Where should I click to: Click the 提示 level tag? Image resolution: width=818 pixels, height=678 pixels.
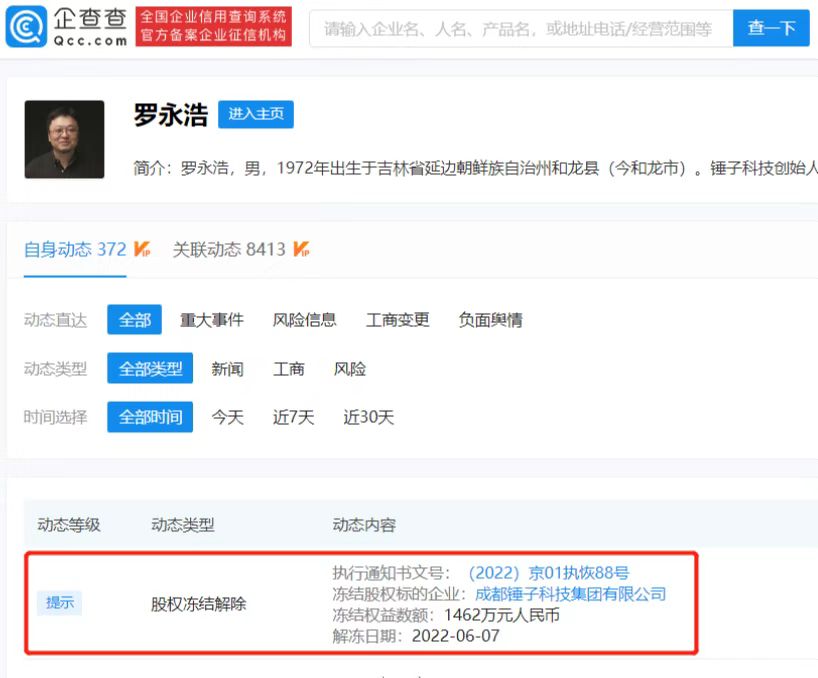click(x=59, y=603)
